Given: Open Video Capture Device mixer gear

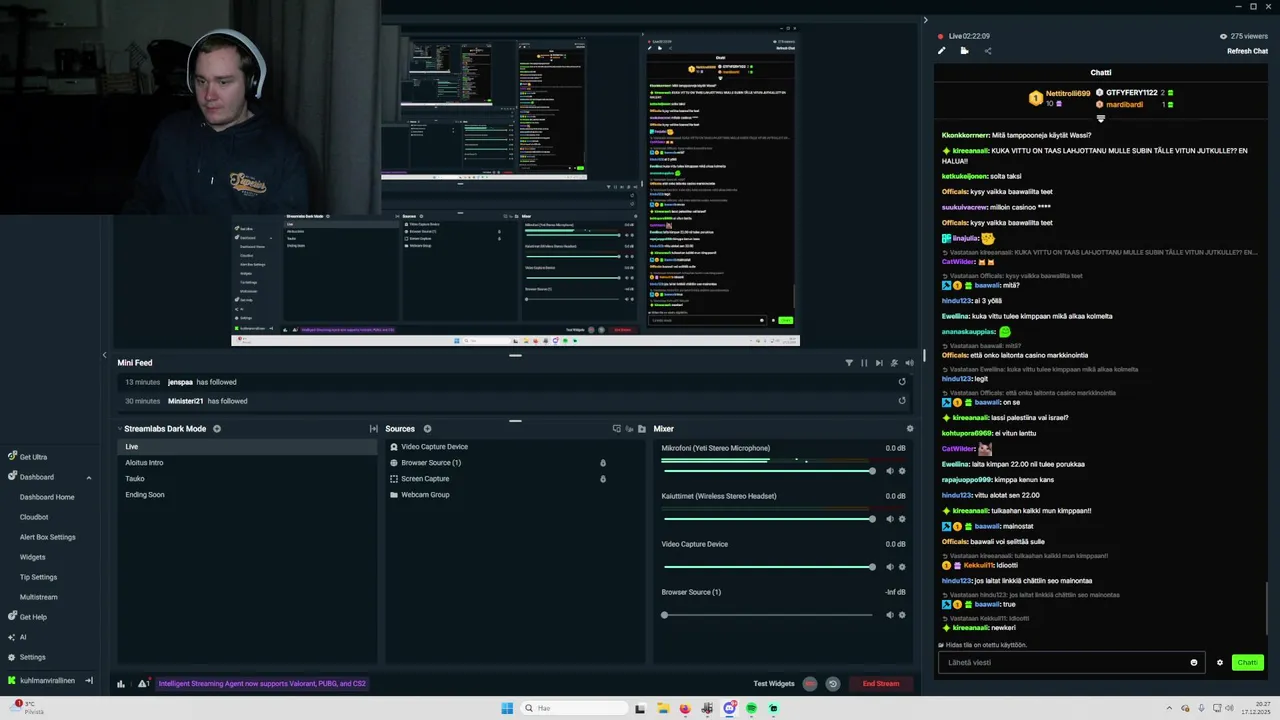Looking at the screenshot, I should (902, 567).
